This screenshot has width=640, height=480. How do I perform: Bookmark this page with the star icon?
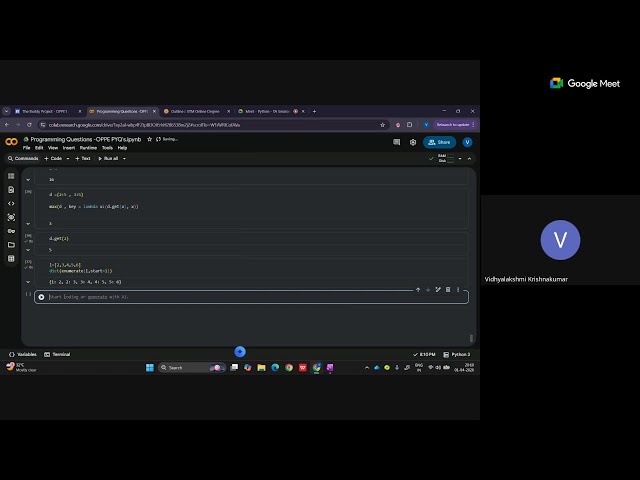[x=382, y=125]
